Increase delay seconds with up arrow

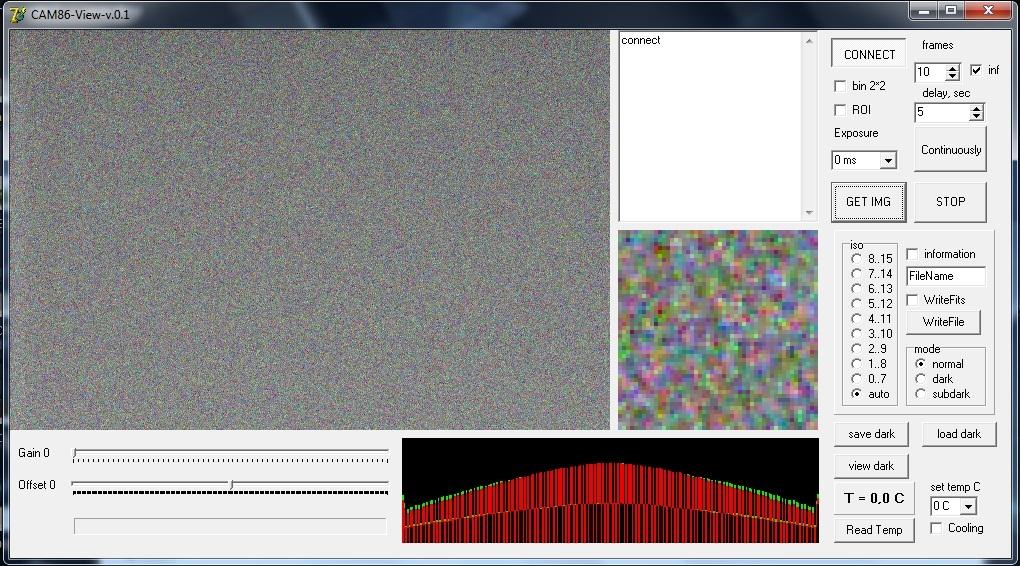click(x=976, y=108)
